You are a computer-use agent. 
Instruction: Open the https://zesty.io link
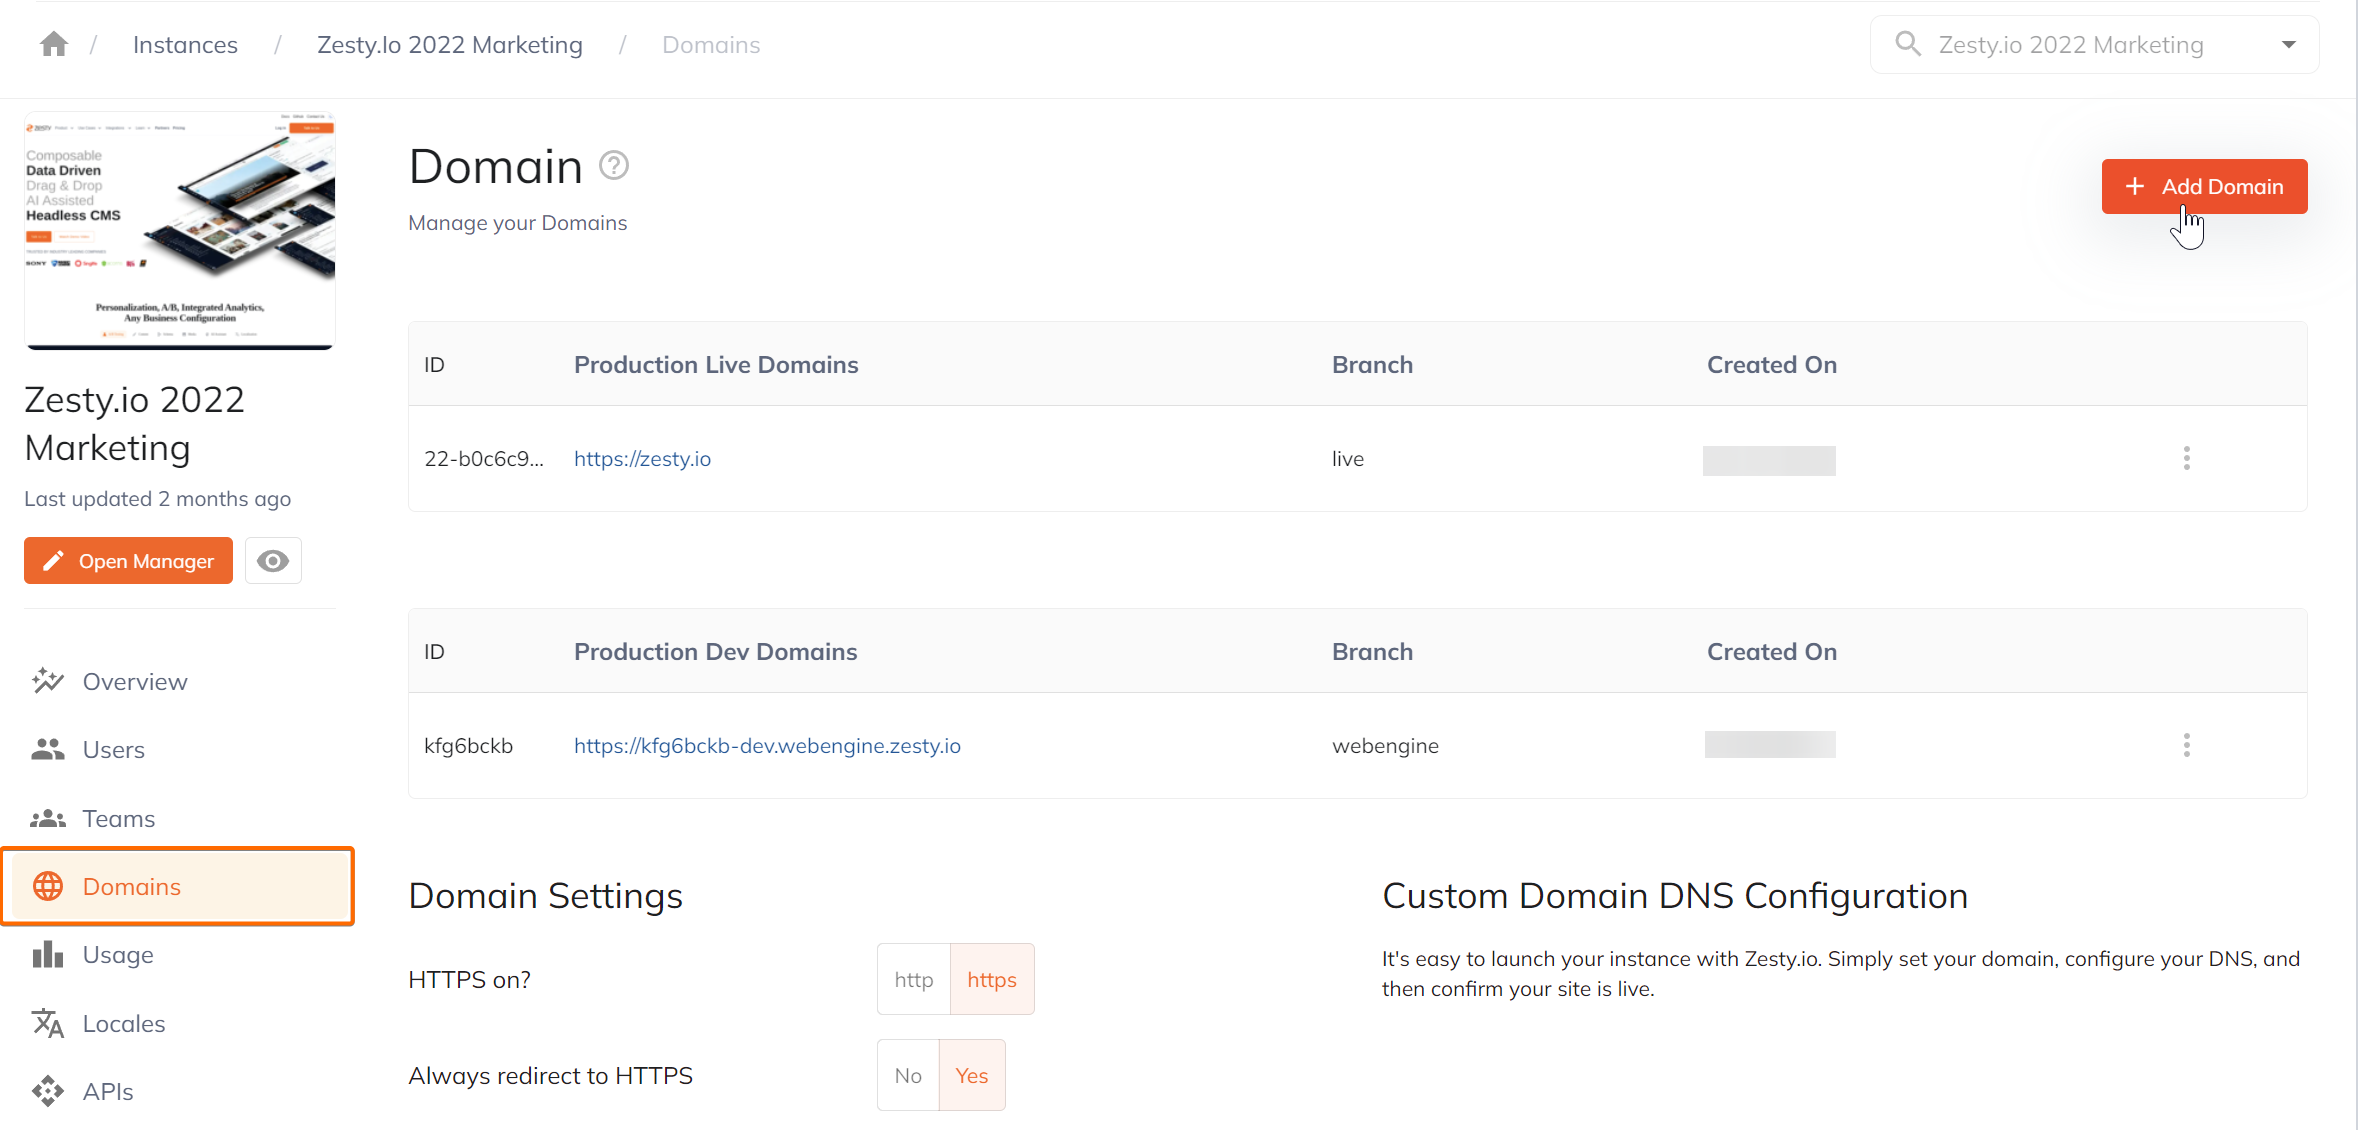[x=642, y=458]
